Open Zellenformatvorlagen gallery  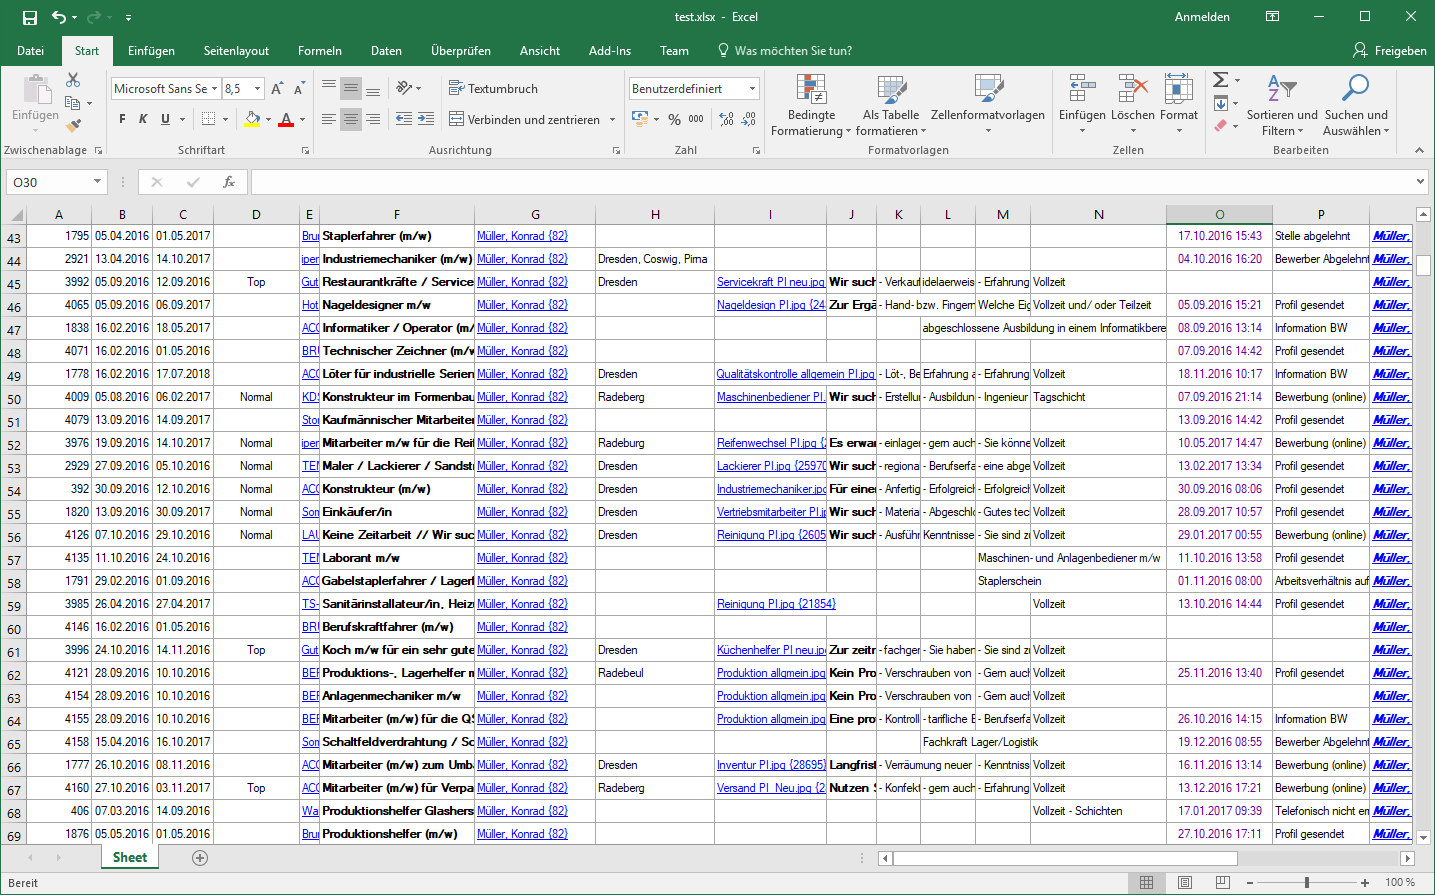(988, 105)
